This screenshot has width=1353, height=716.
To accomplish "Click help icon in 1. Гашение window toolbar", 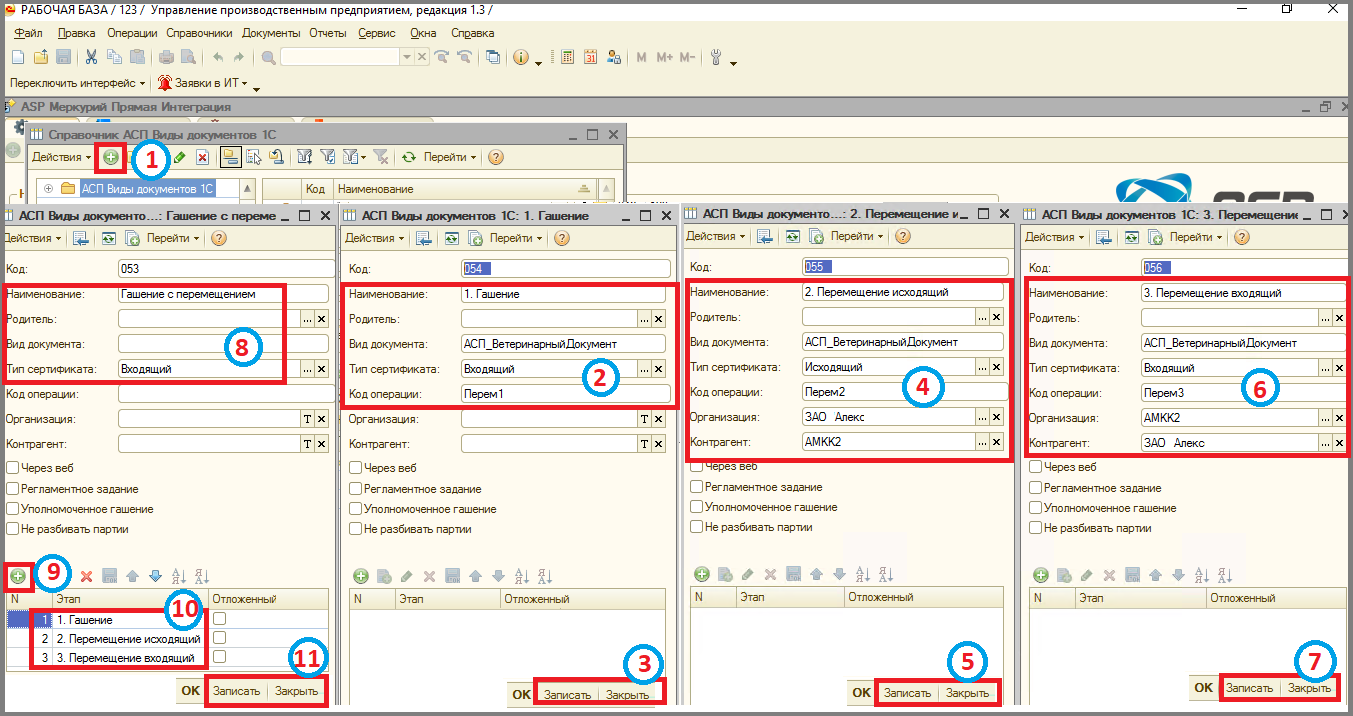I will [562, 238].
